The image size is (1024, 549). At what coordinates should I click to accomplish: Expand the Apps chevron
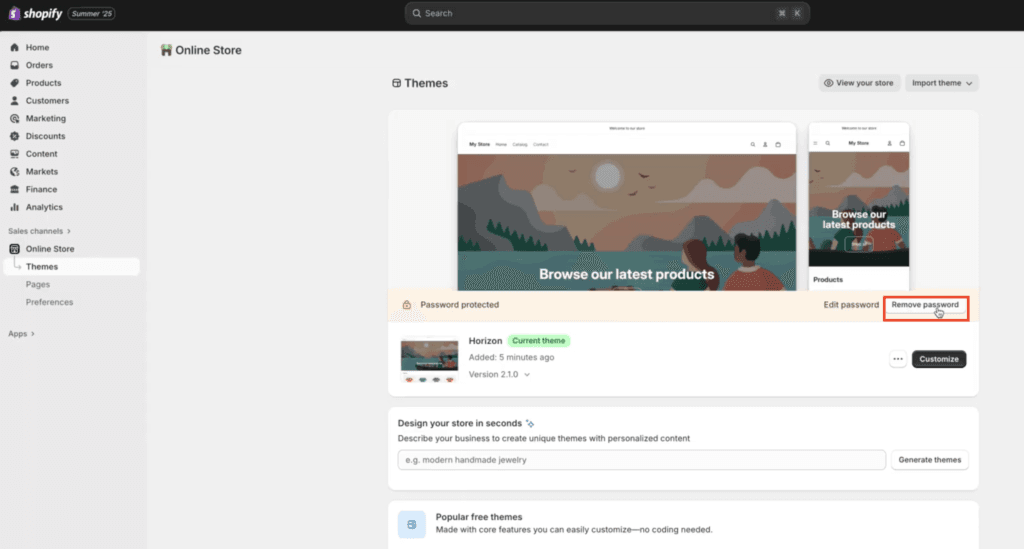(33, 334)
